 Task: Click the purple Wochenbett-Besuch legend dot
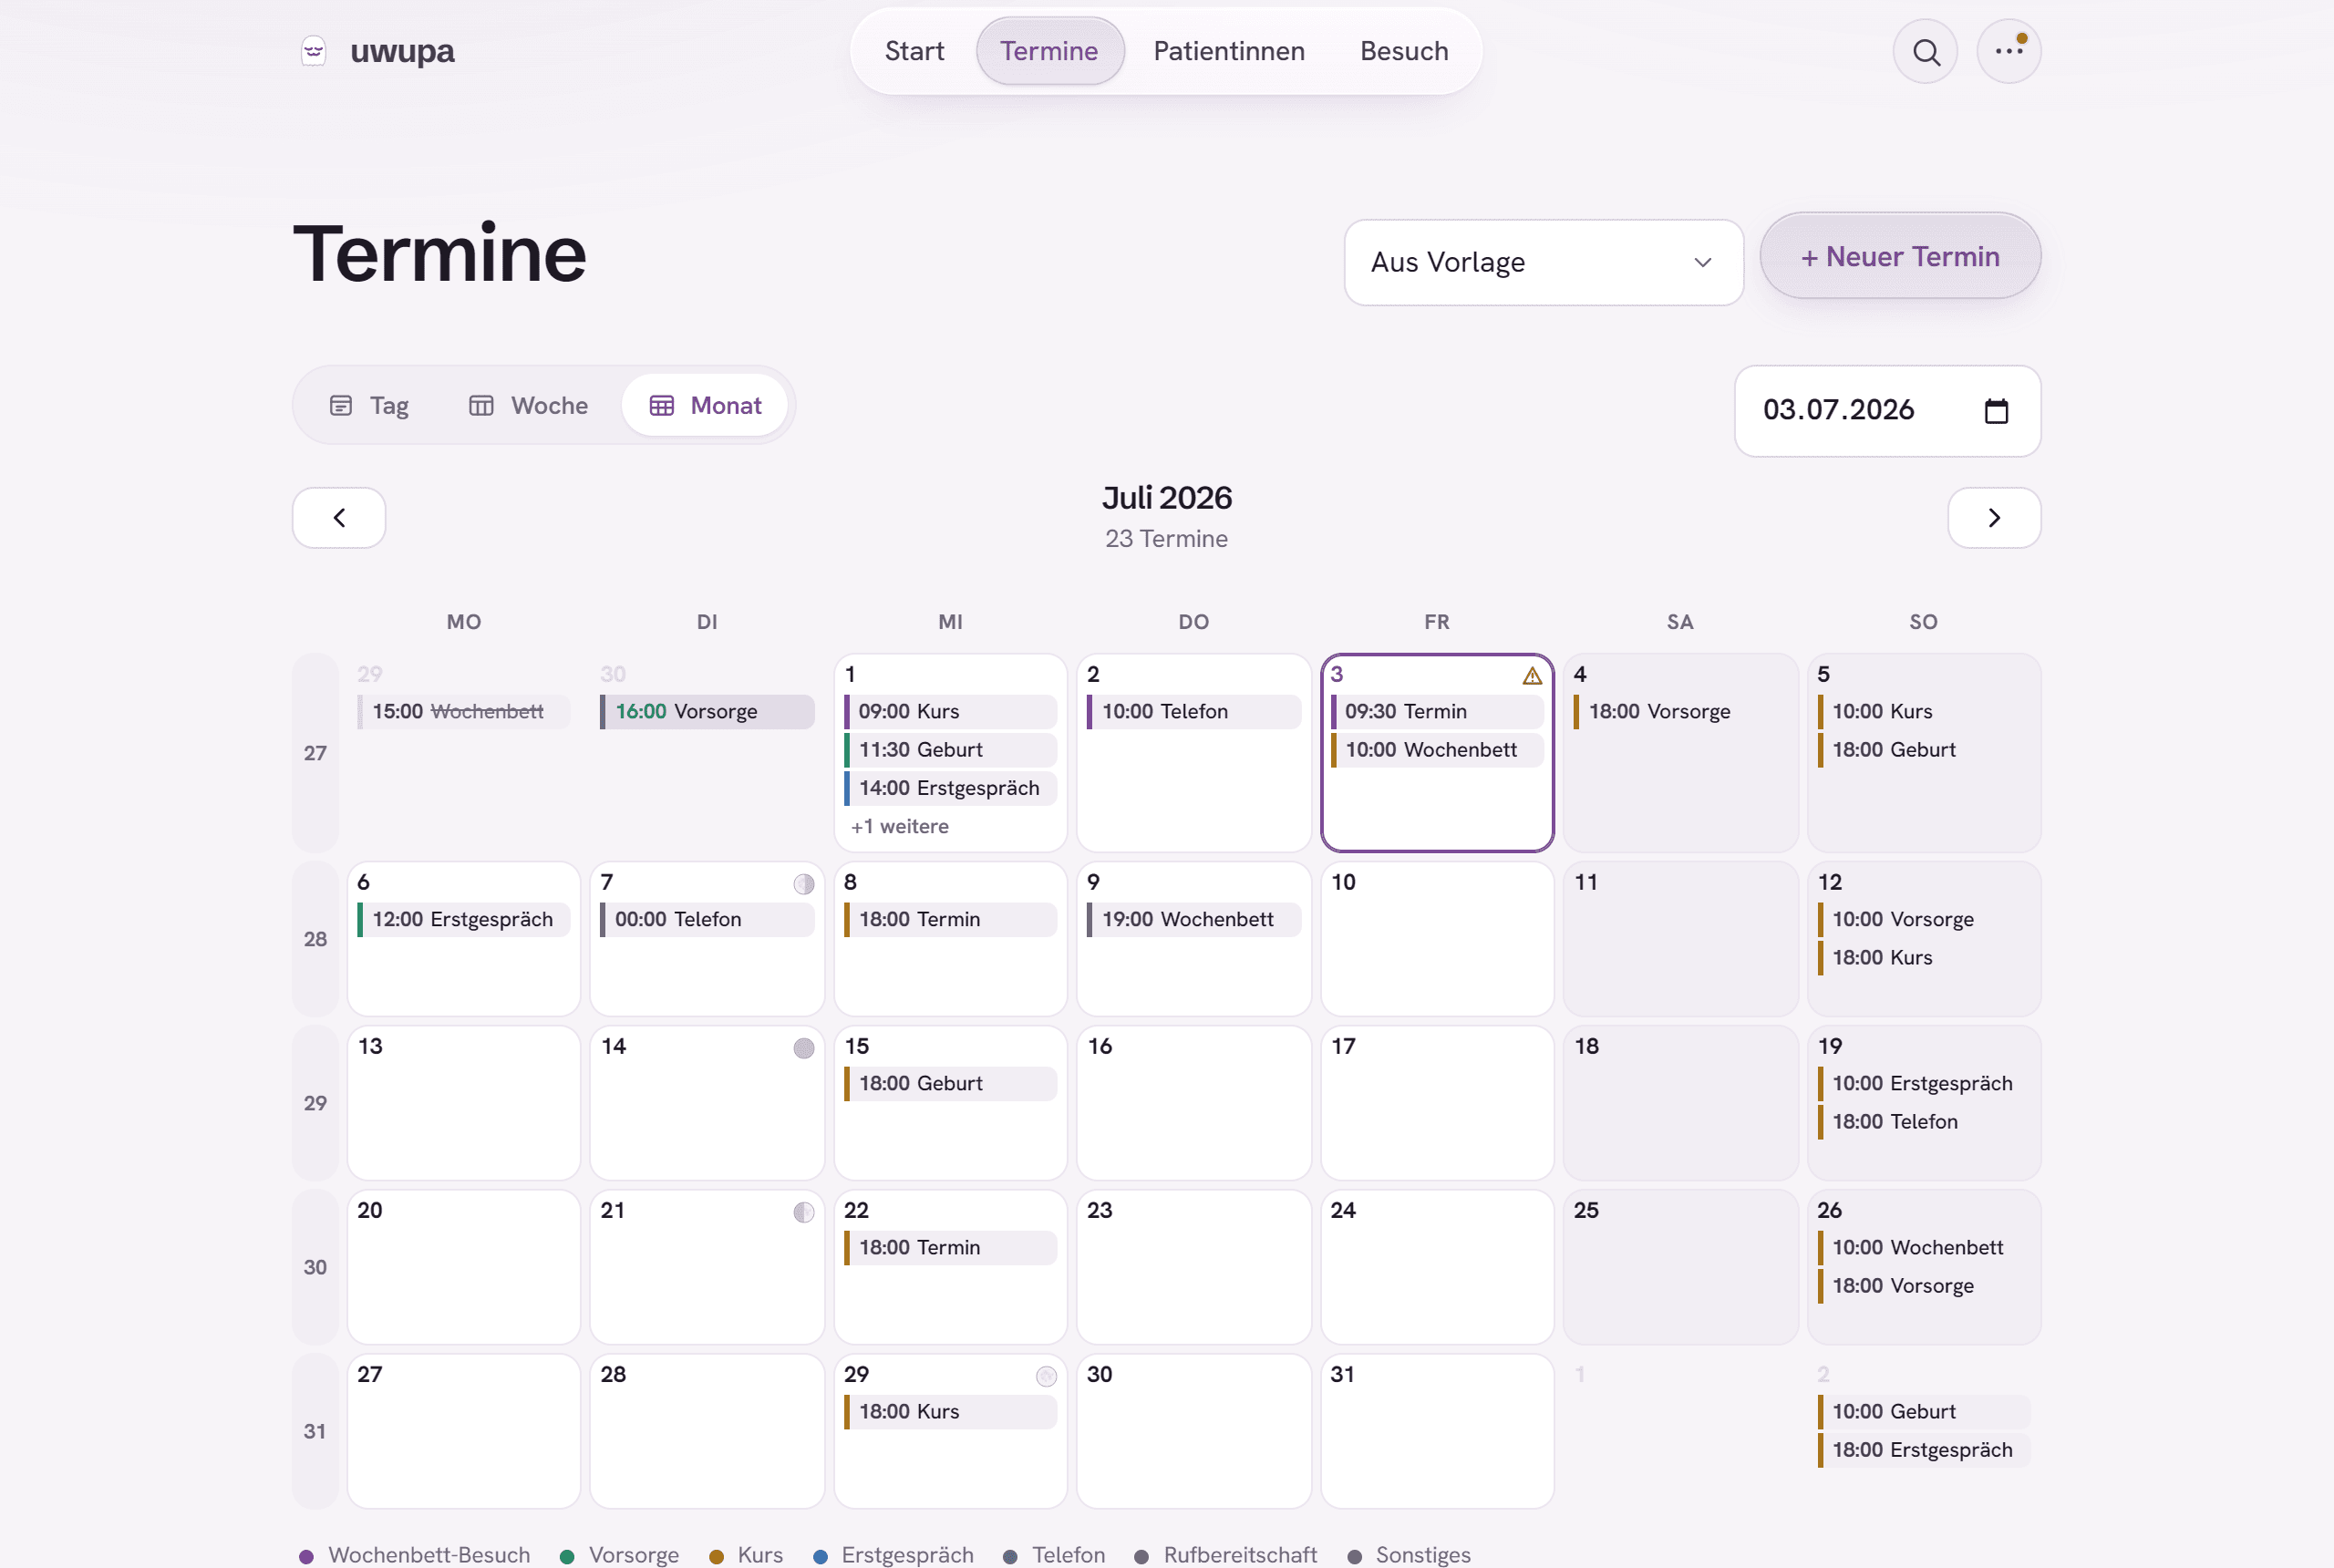(307, 1556)
